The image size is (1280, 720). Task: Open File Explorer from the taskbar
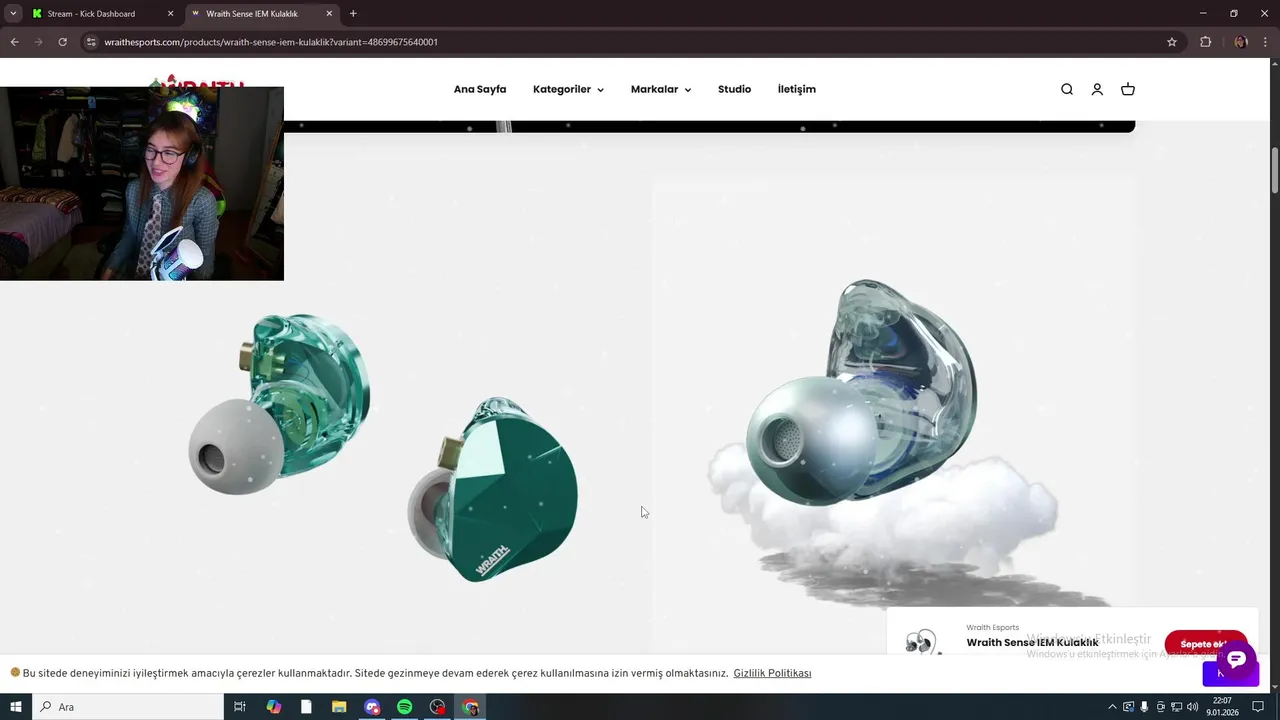(x=339, y=707)
